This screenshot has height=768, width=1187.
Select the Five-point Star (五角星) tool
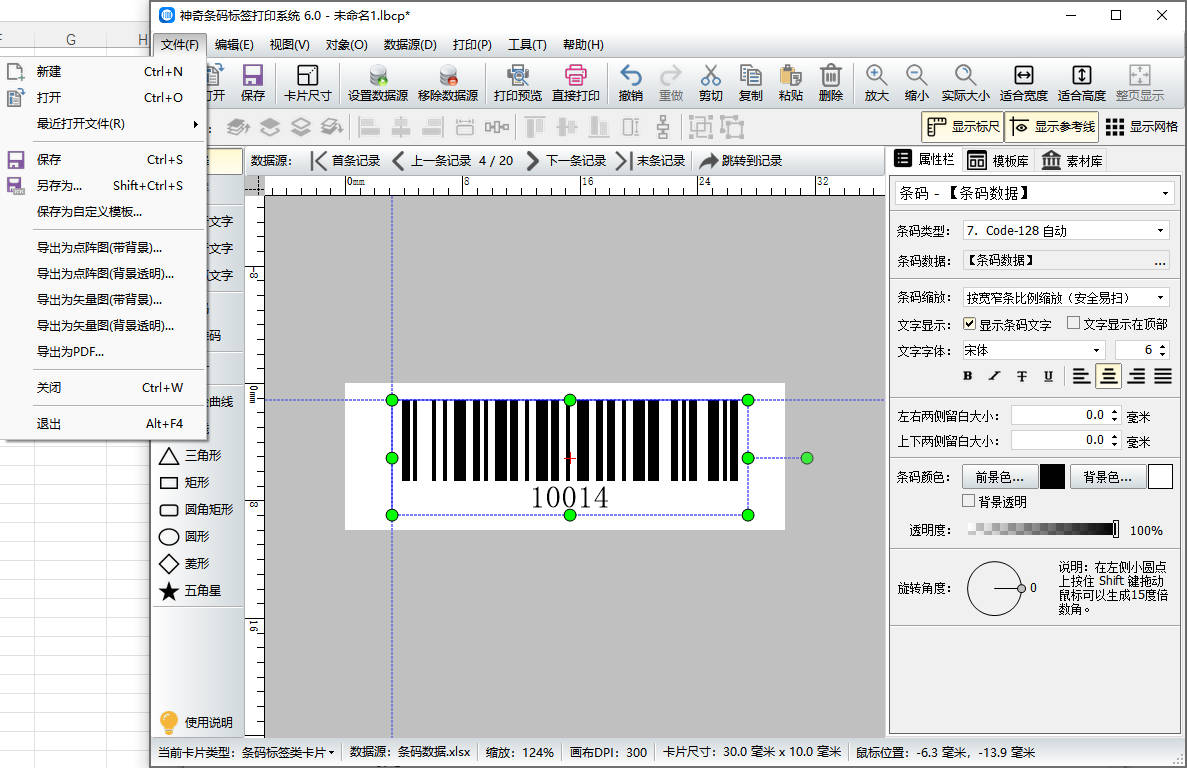(x=191, y=591)
